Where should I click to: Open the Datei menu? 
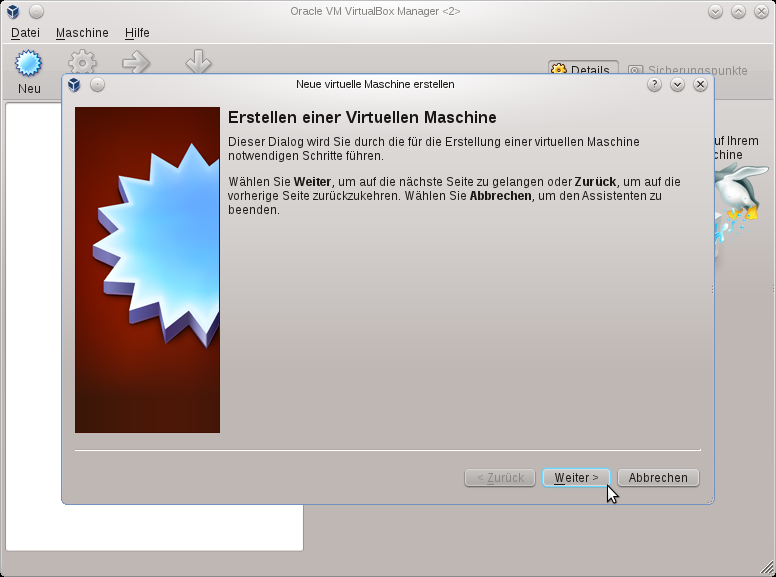(25, 33)
